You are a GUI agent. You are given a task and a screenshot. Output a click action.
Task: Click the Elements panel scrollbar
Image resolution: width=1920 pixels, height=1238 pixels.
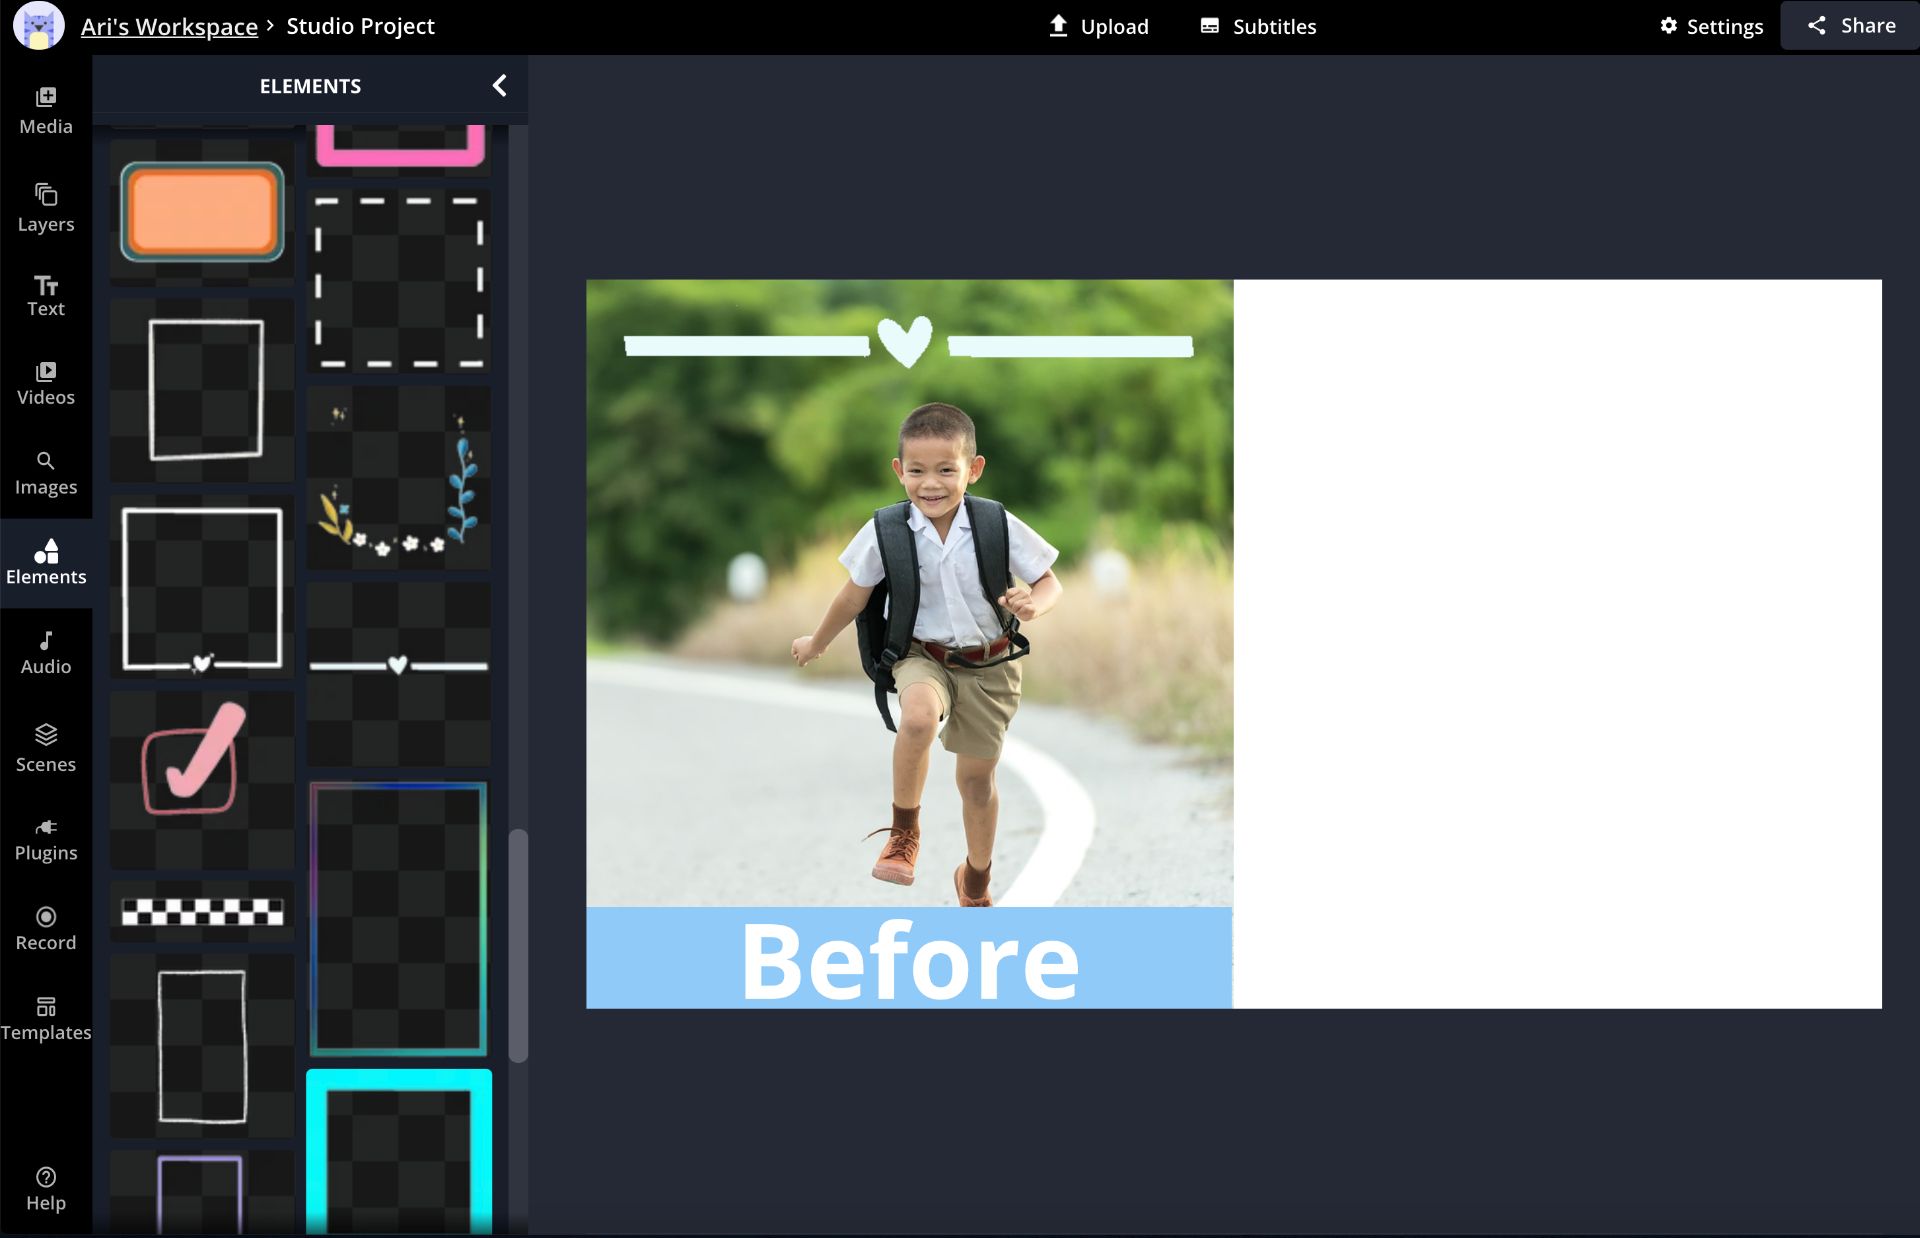pyautogui.click(x=518, y=944)
